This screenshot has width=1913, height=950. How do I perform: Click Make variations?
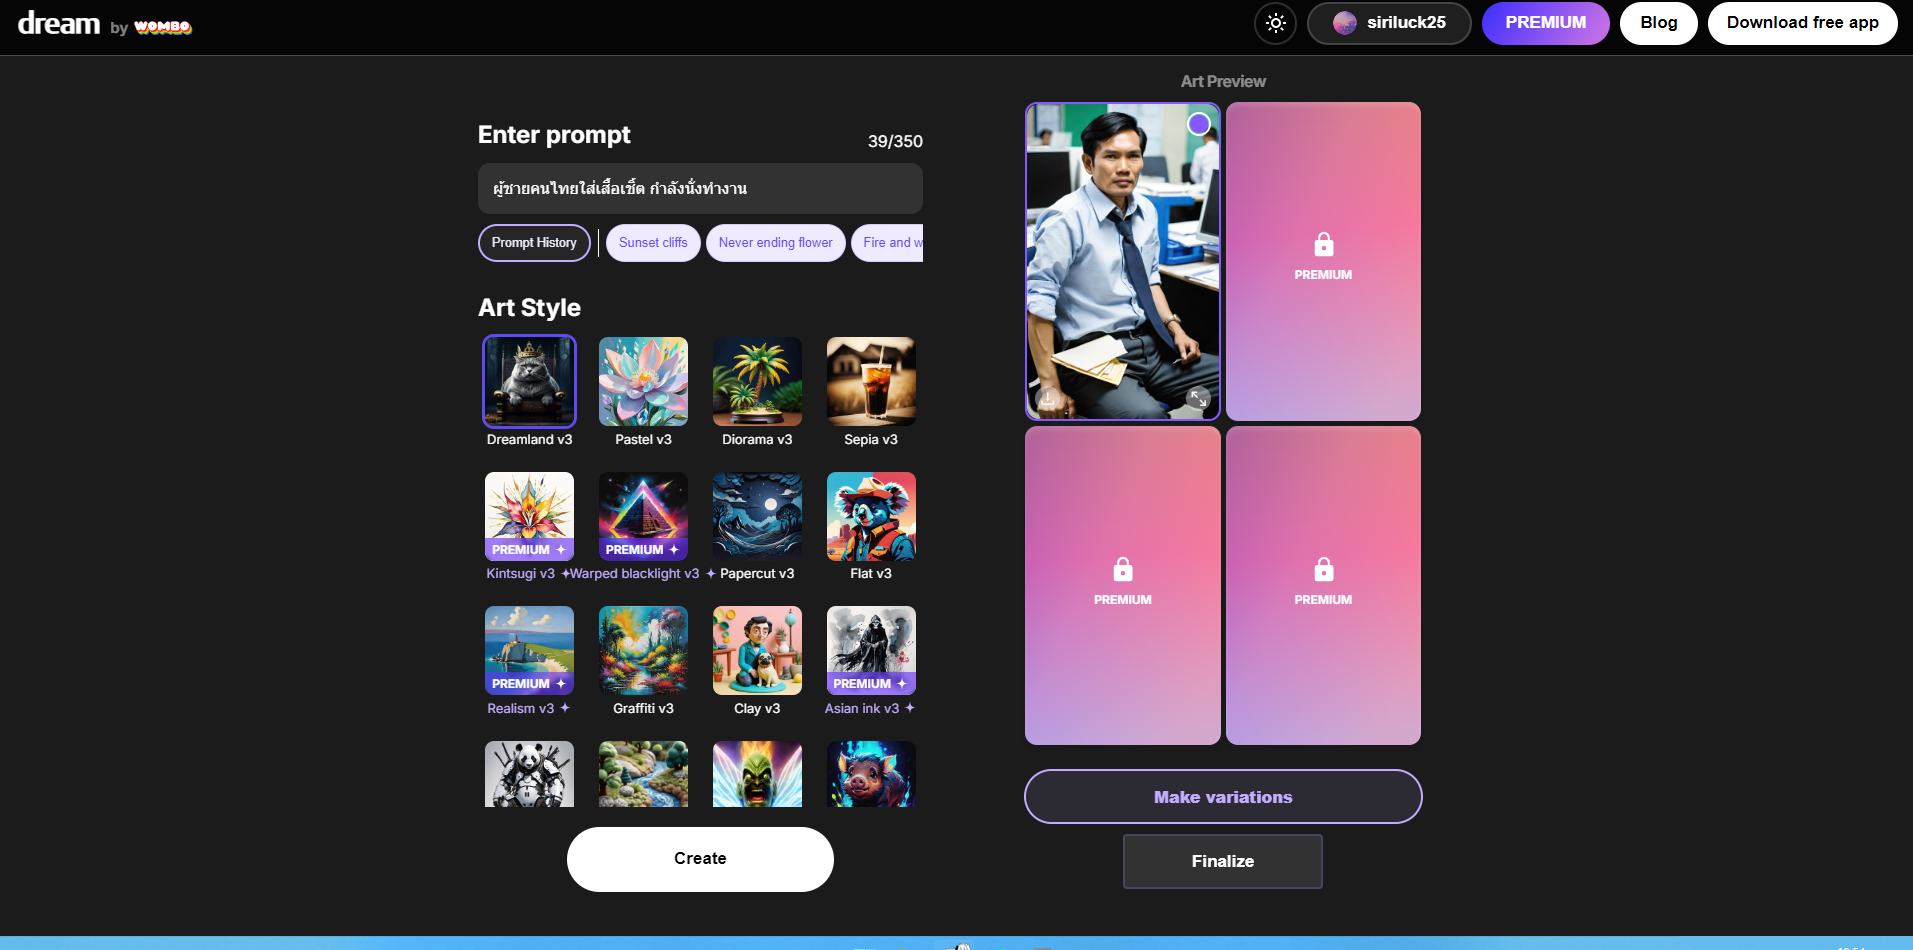[1222, 797]
